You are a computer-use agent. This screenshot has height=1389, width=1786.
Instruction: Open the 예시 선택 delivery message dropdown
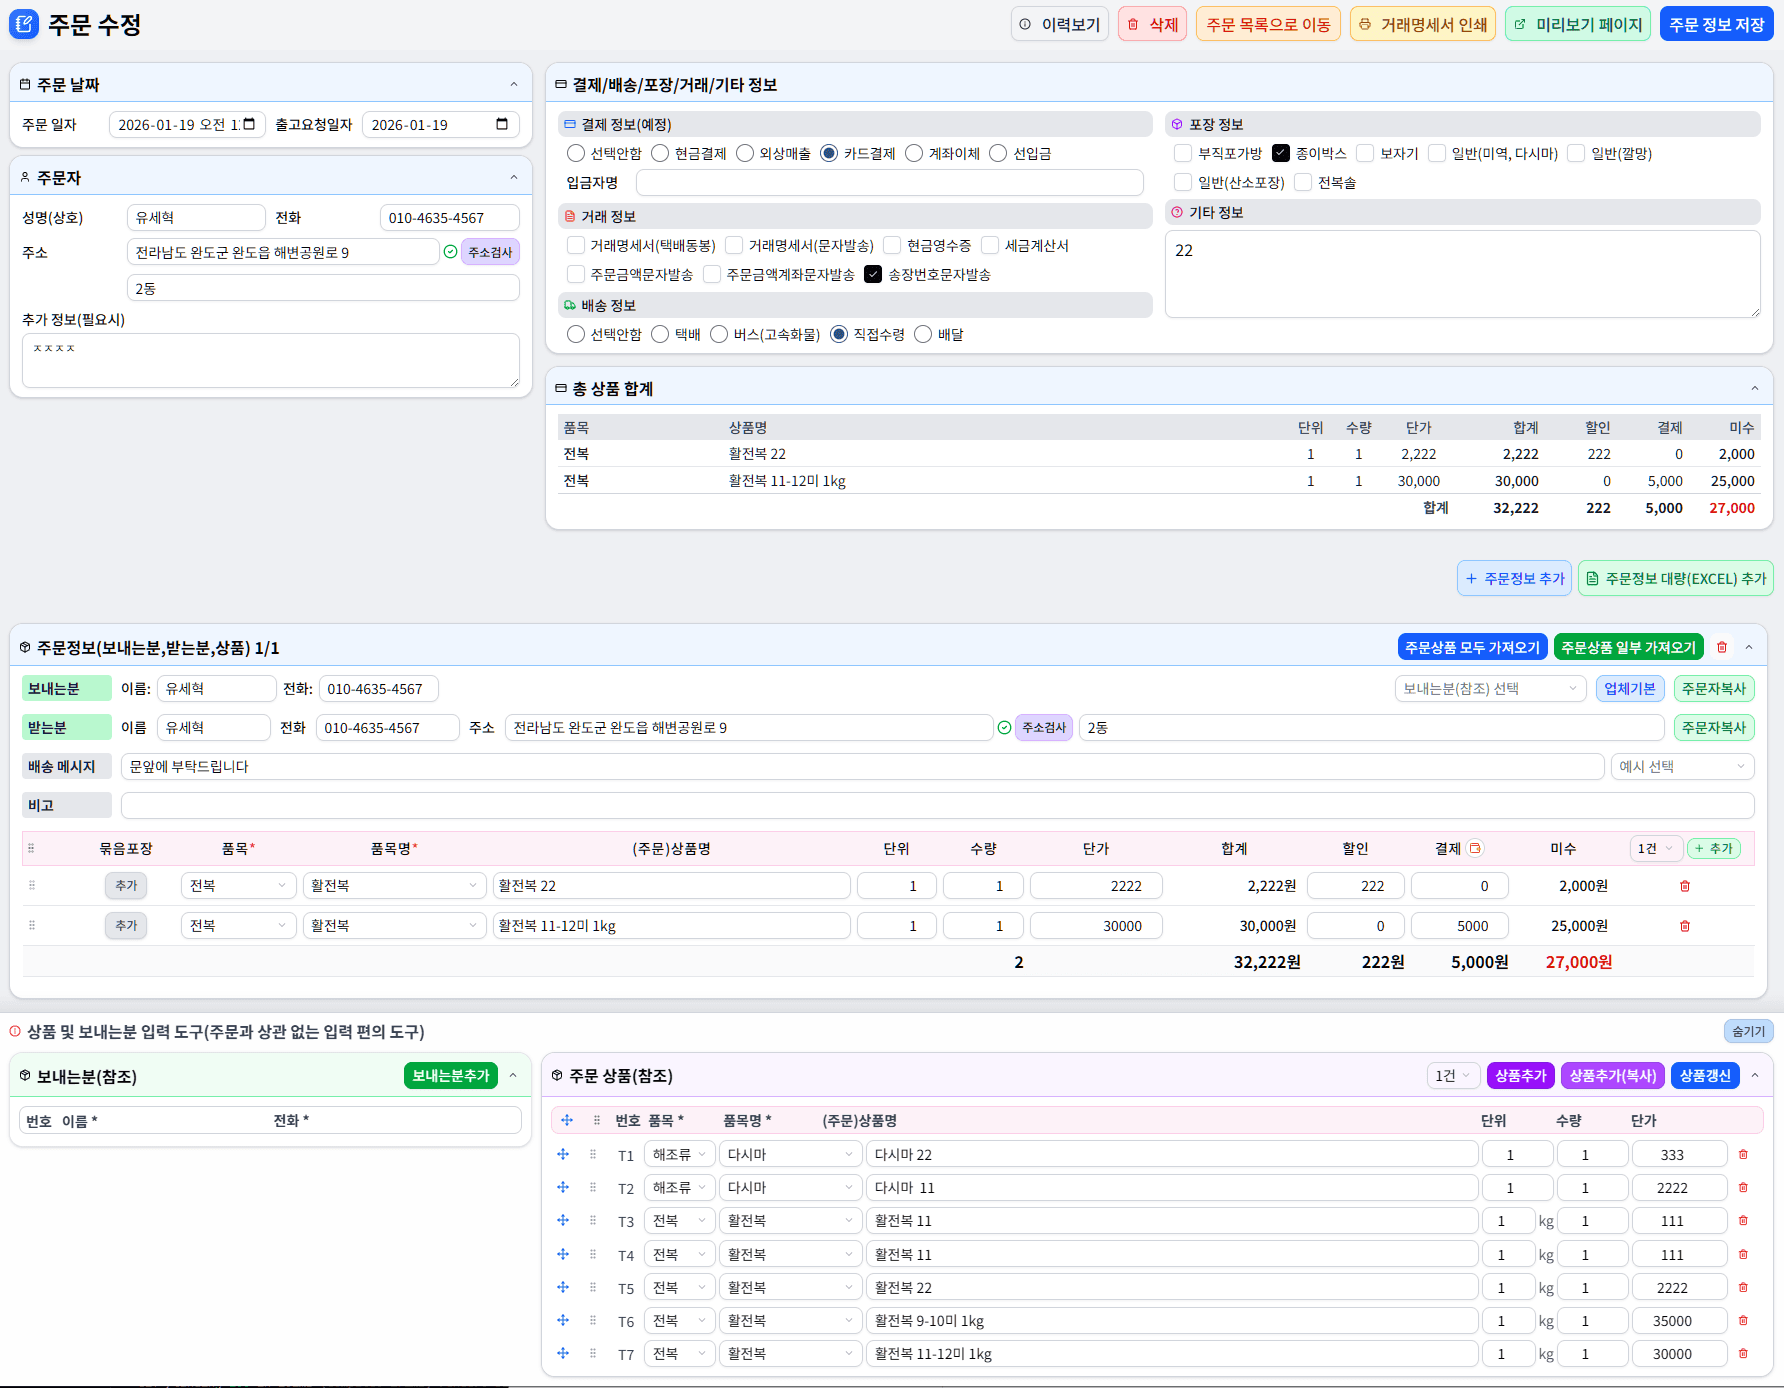coord(1682,767)
